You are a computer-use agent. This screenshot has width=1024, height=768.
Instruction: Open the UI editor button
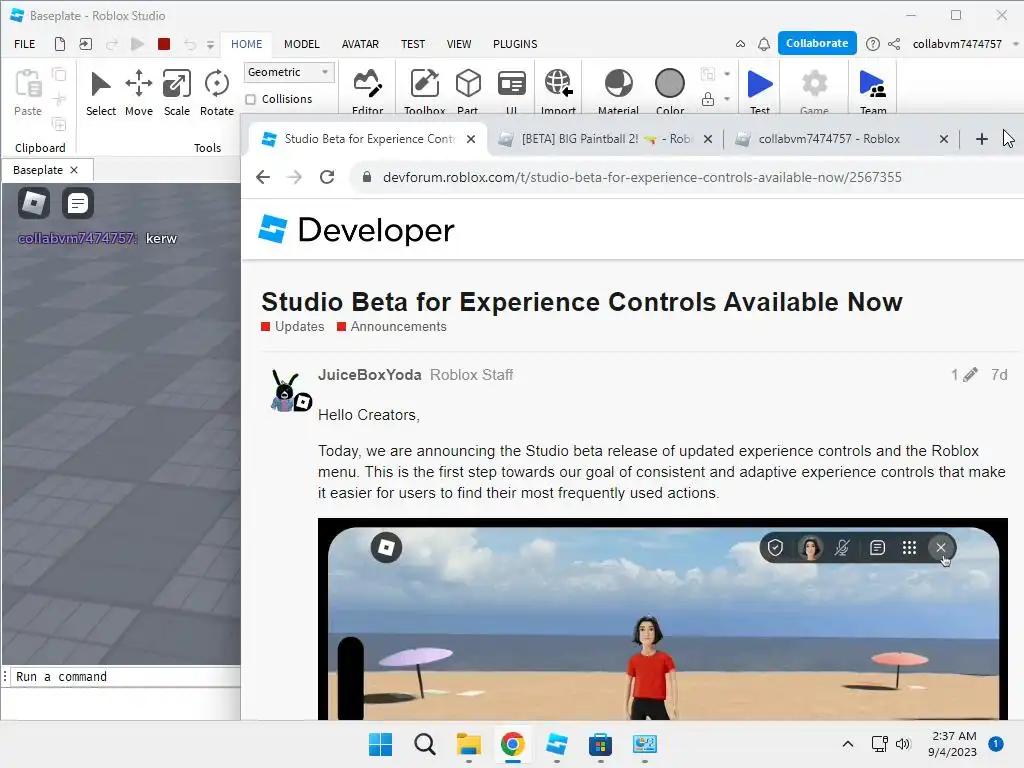pos(511,91)
